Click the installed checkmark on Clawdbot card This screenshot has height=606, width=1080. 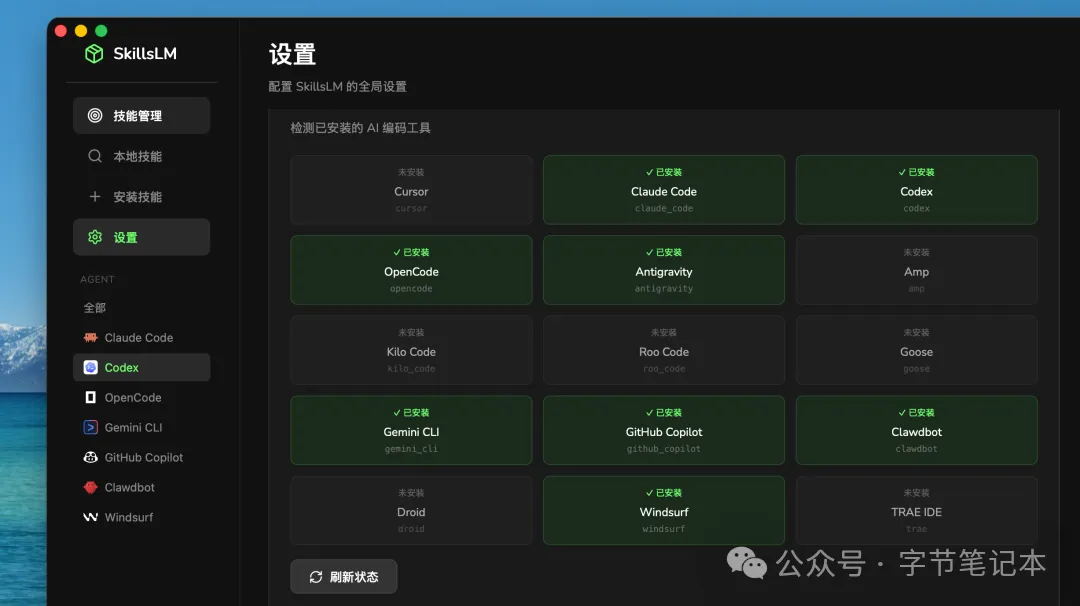tap(902, 412)
